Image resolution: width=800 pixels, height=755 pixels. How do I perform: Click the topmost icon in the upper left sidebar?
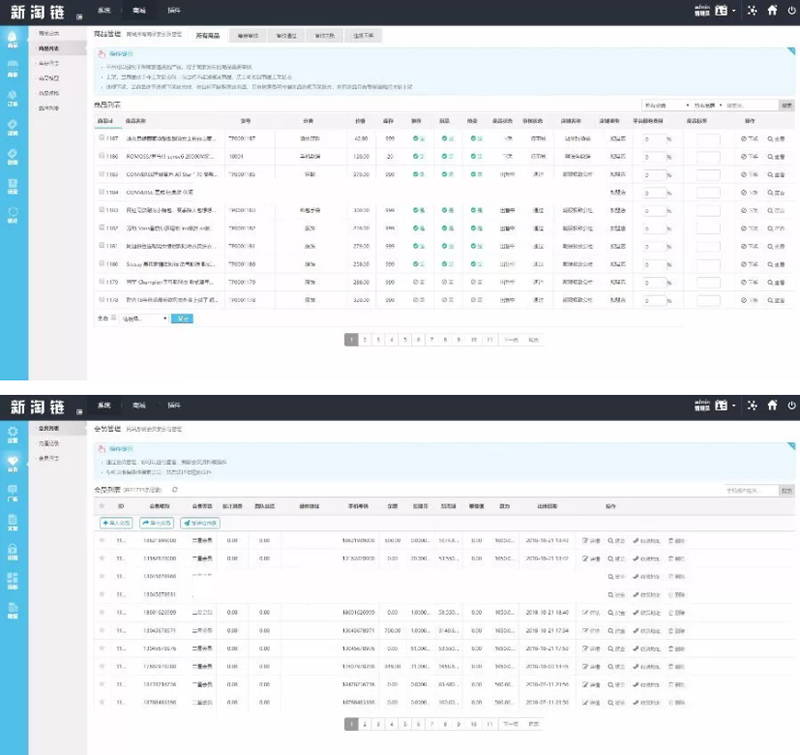tap(13, 39)
